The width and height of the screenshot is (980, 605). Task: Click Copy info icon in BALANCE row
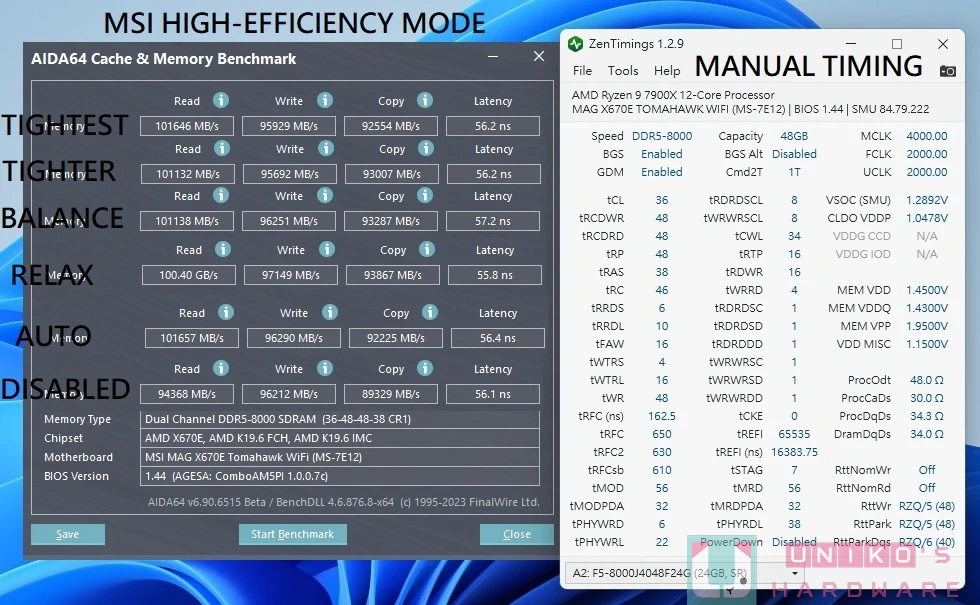pyautogui.click(x=425, y=195)
